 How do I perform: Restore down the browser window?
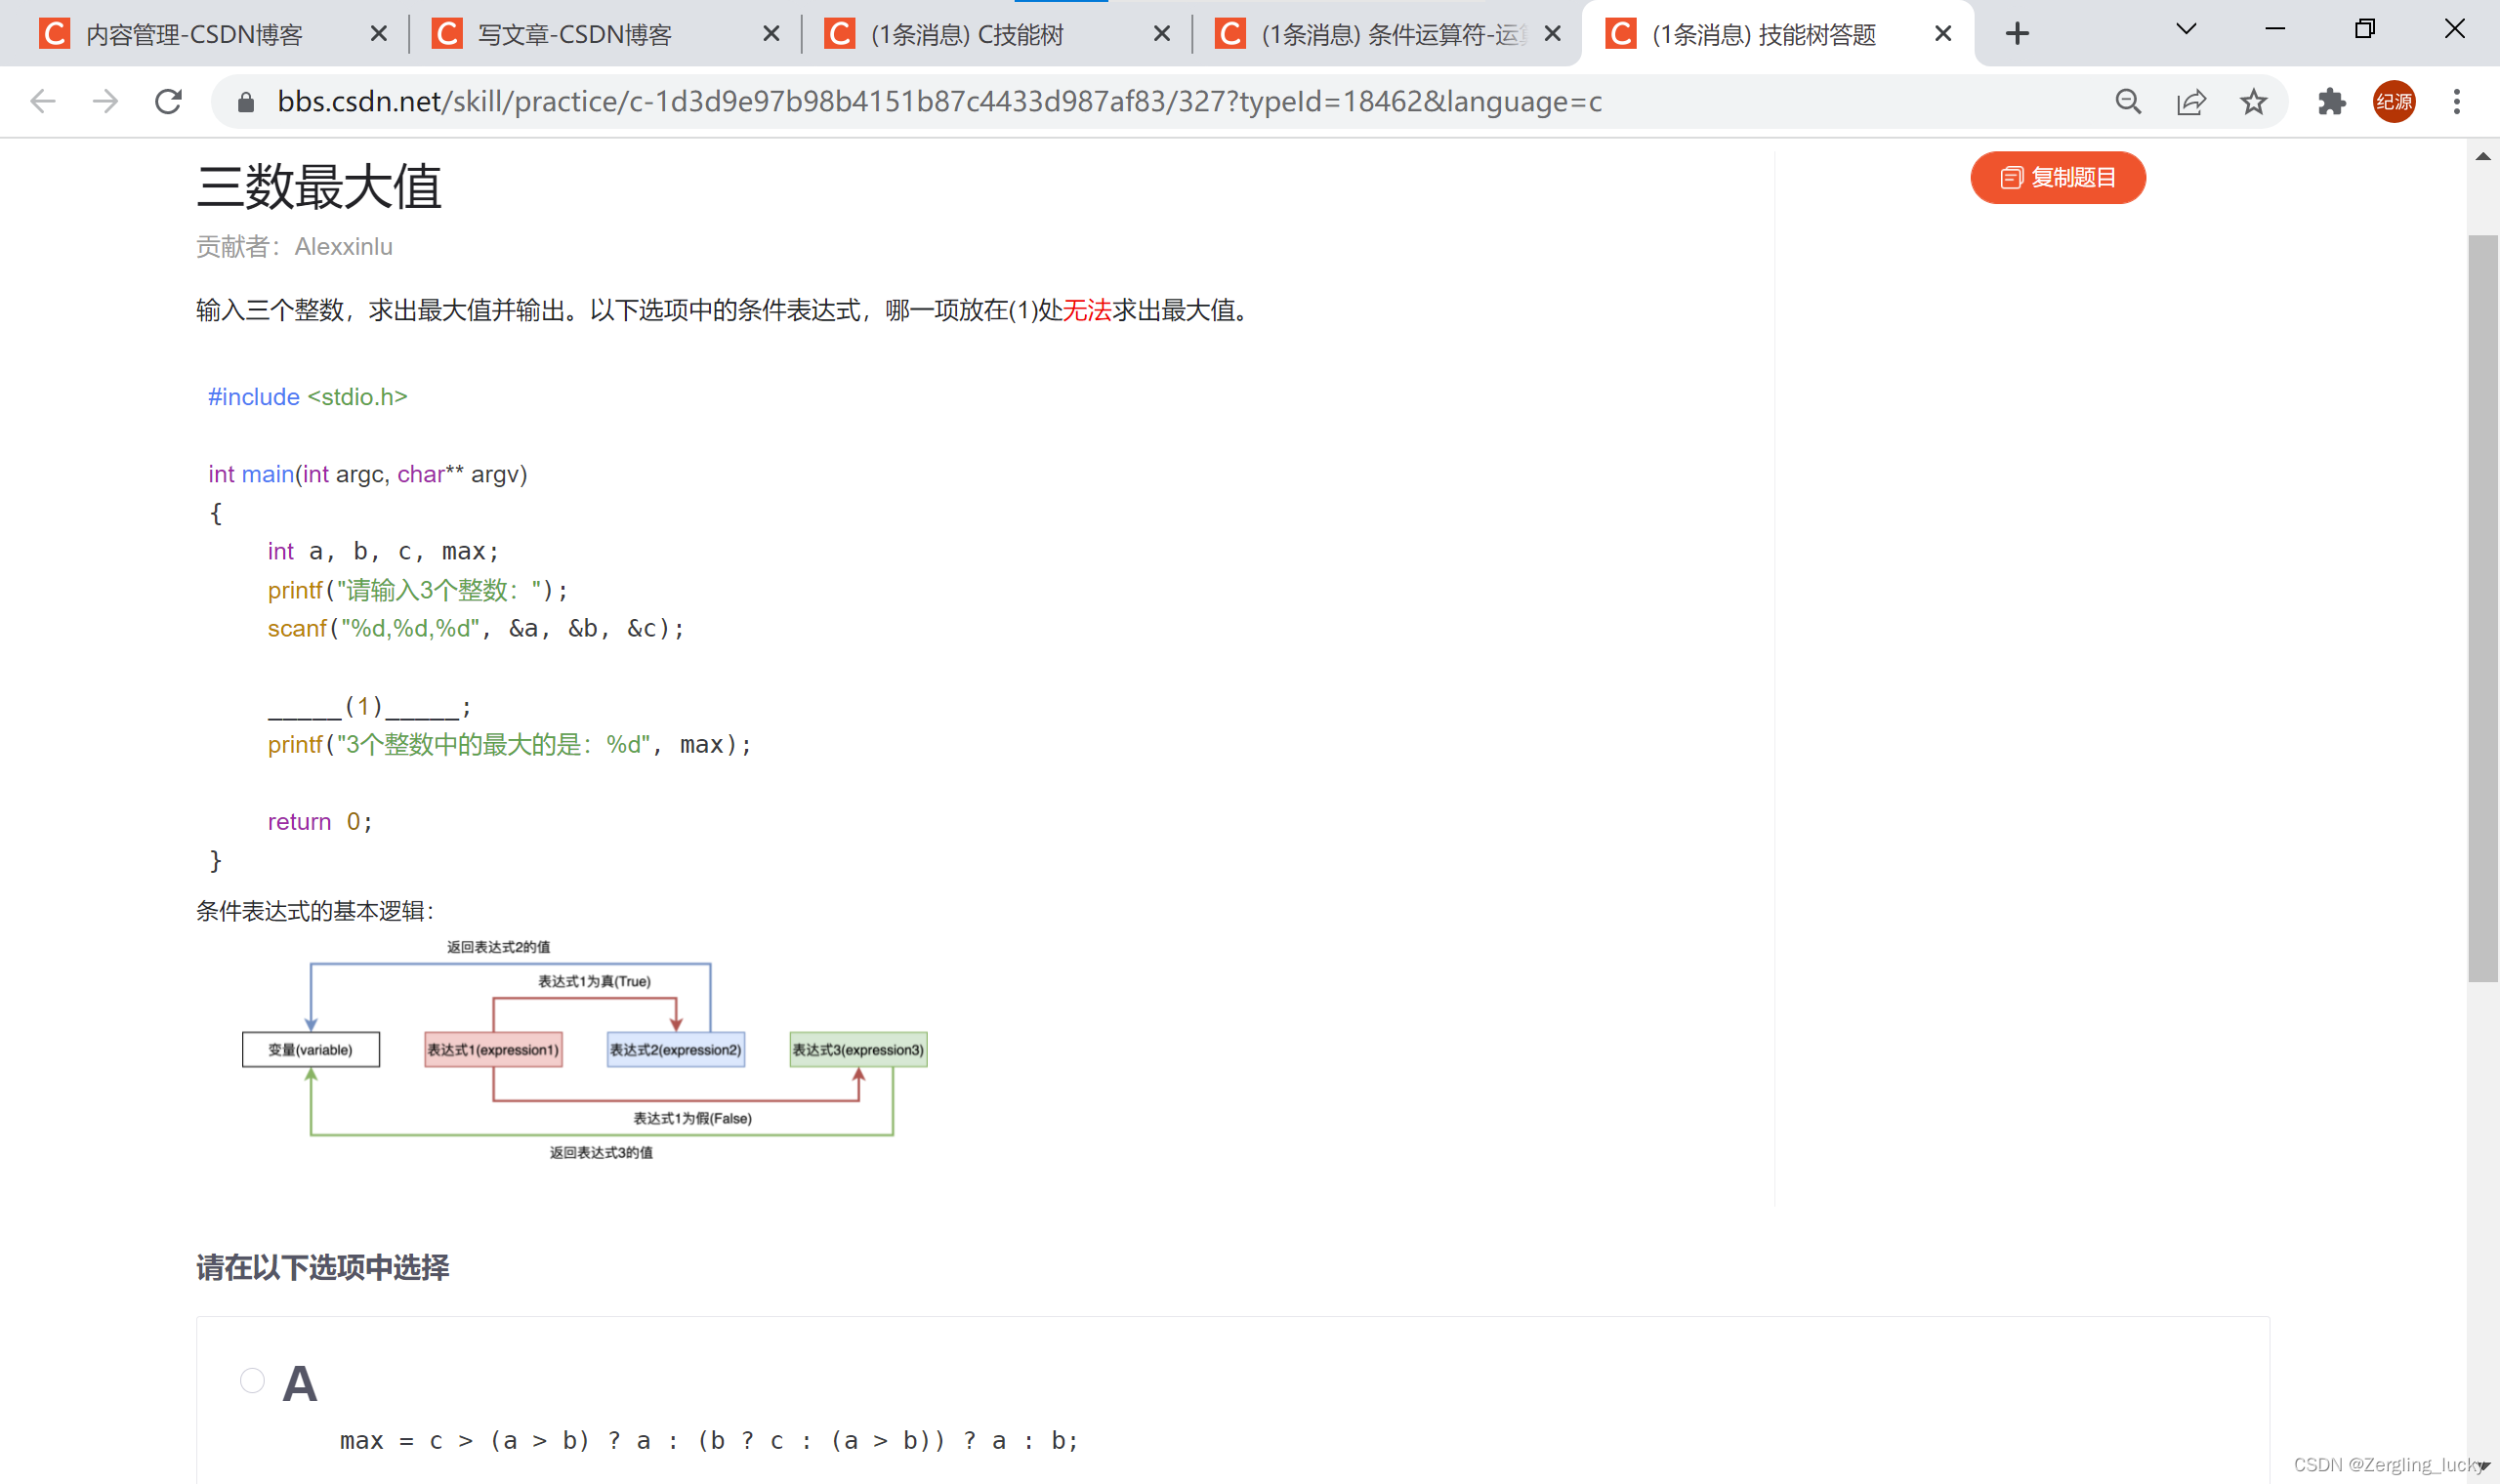(x=2364, y=30)
